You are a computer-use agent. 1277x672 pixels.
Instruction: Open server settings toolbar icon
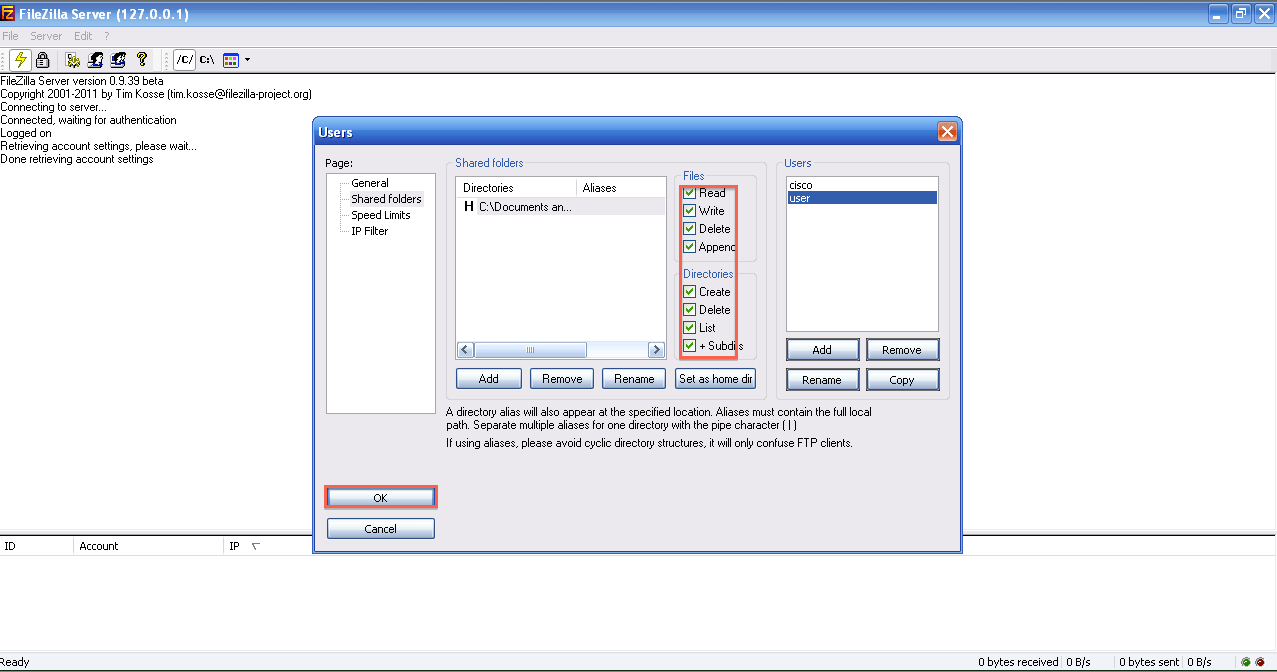pyautogui.click(x=72, y=60)
